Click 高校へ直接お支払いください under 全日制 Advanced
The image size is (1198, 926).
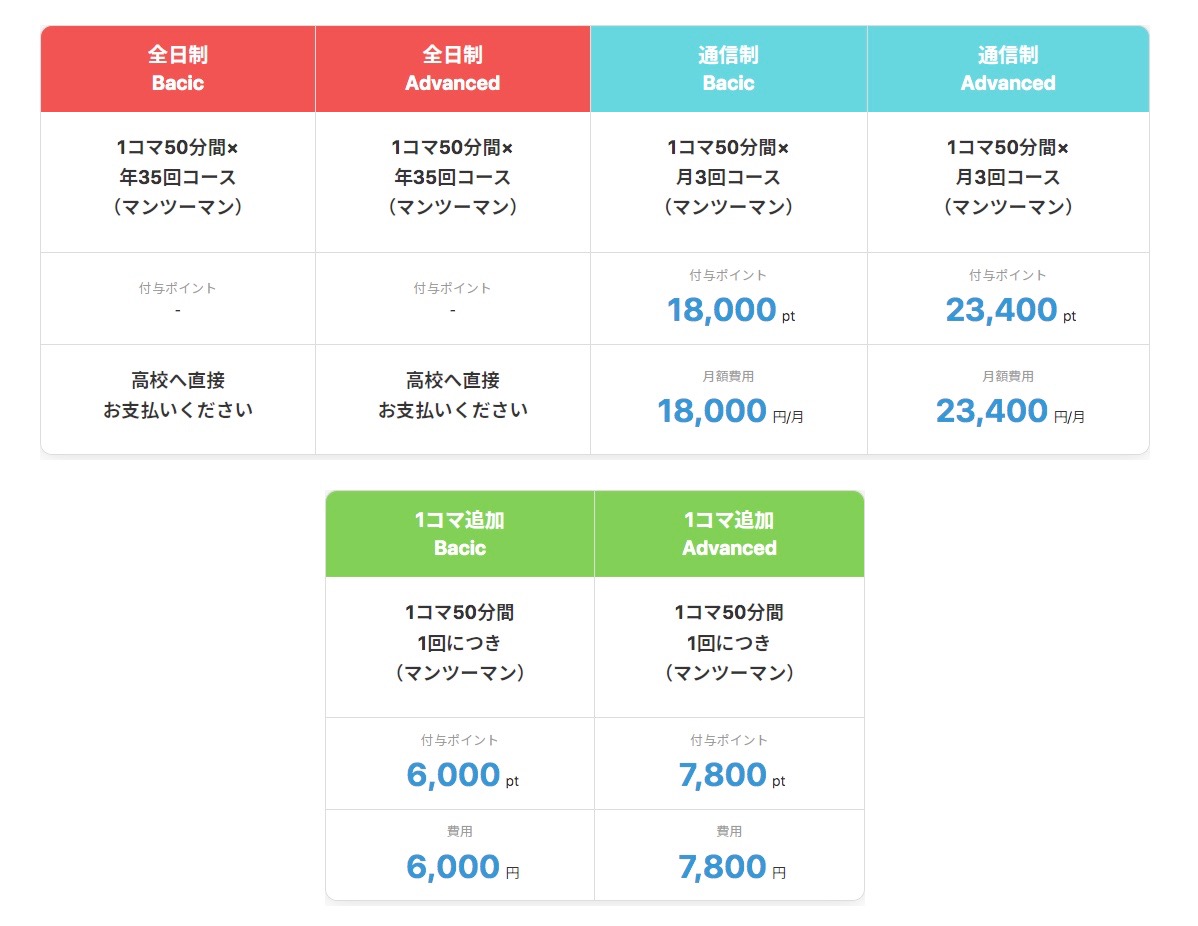452,395
